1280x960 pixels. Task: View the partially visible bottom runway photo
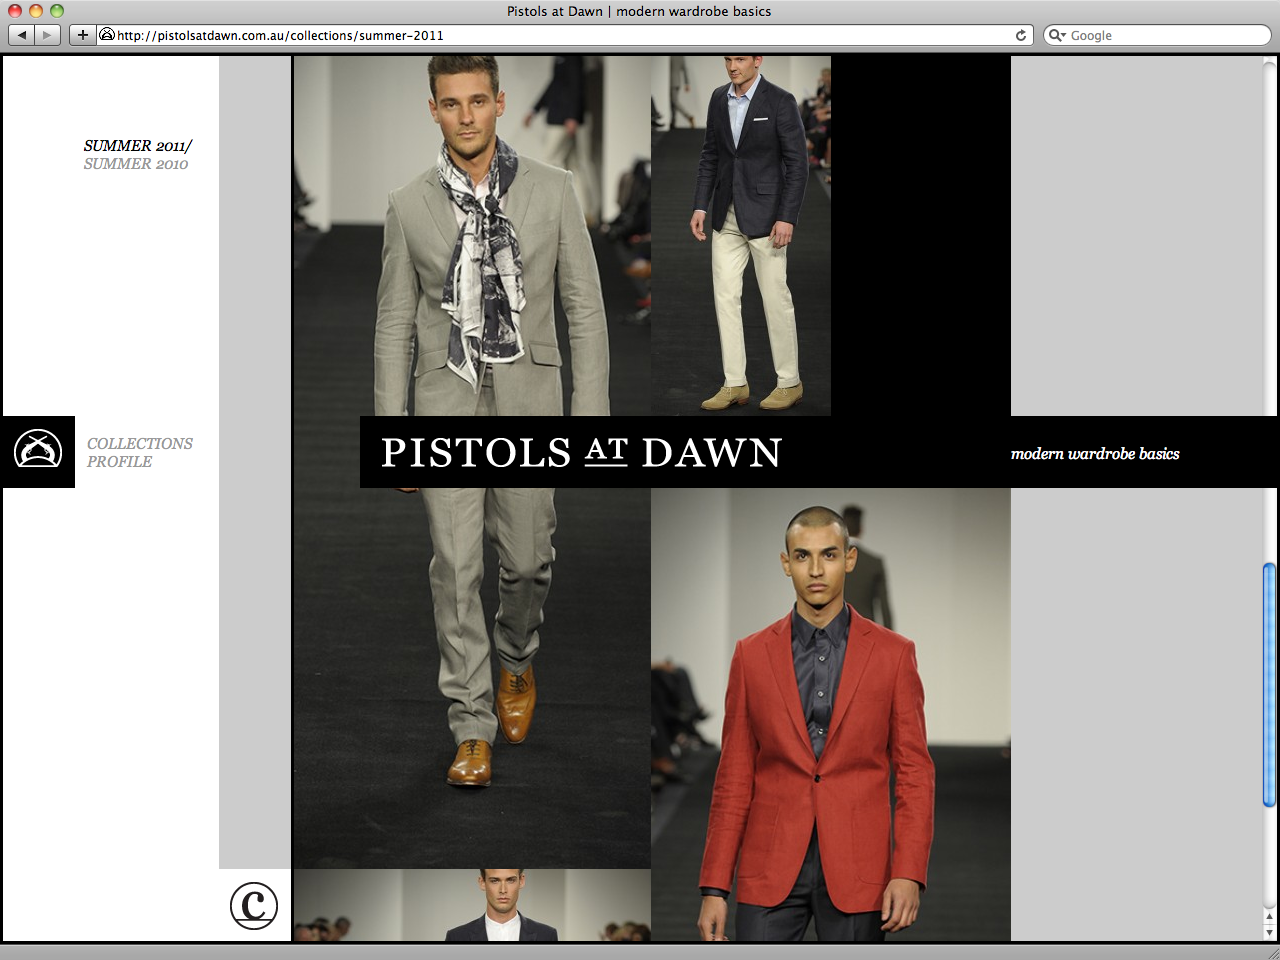[x=471, y=905]
